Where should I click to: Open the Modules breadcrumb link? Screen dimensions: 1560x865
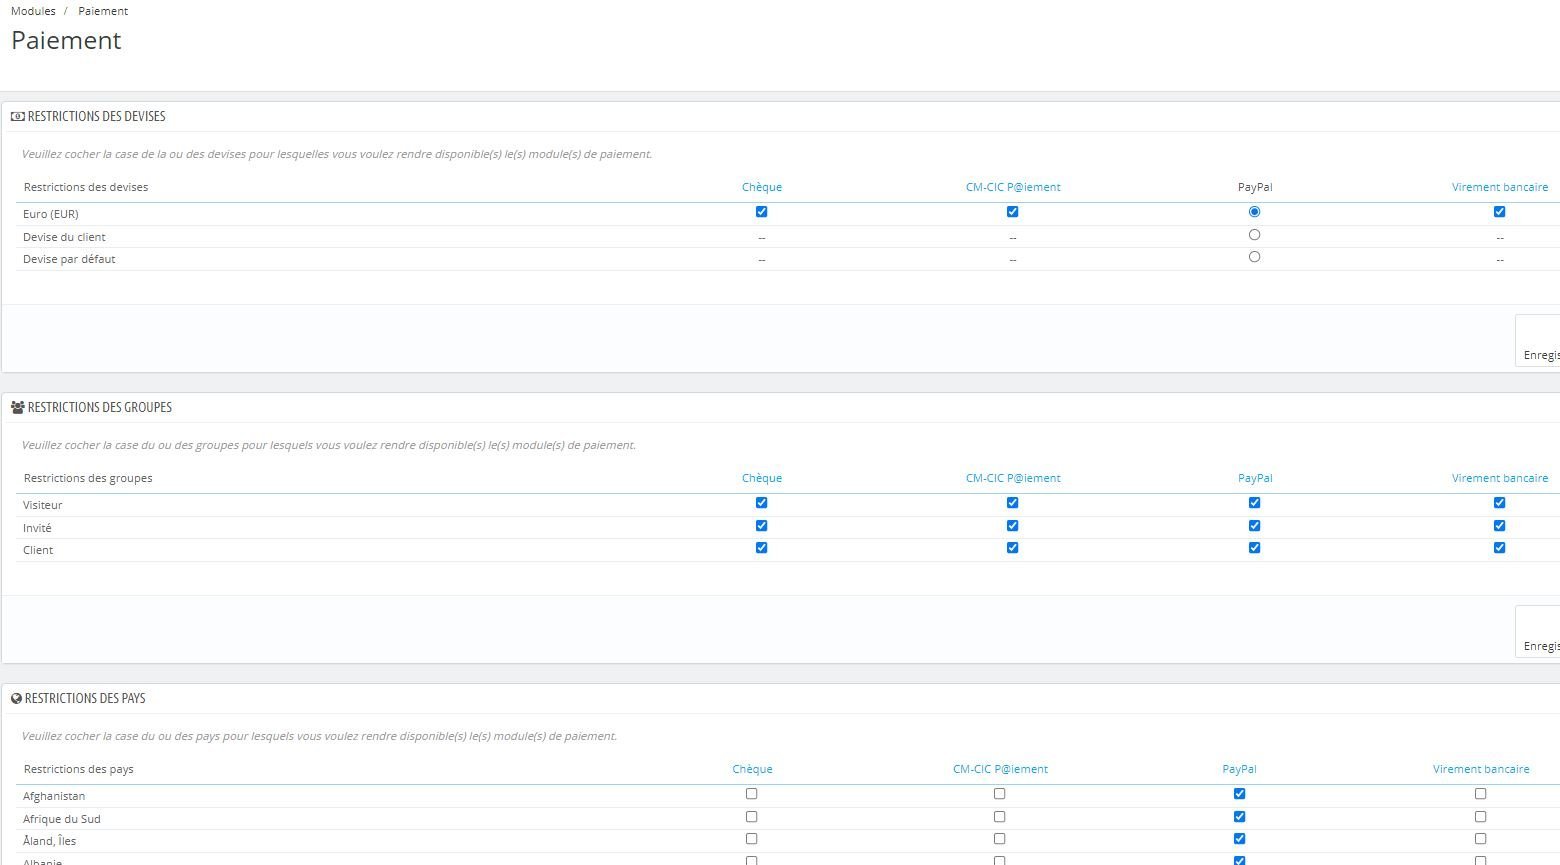(33, 11)
